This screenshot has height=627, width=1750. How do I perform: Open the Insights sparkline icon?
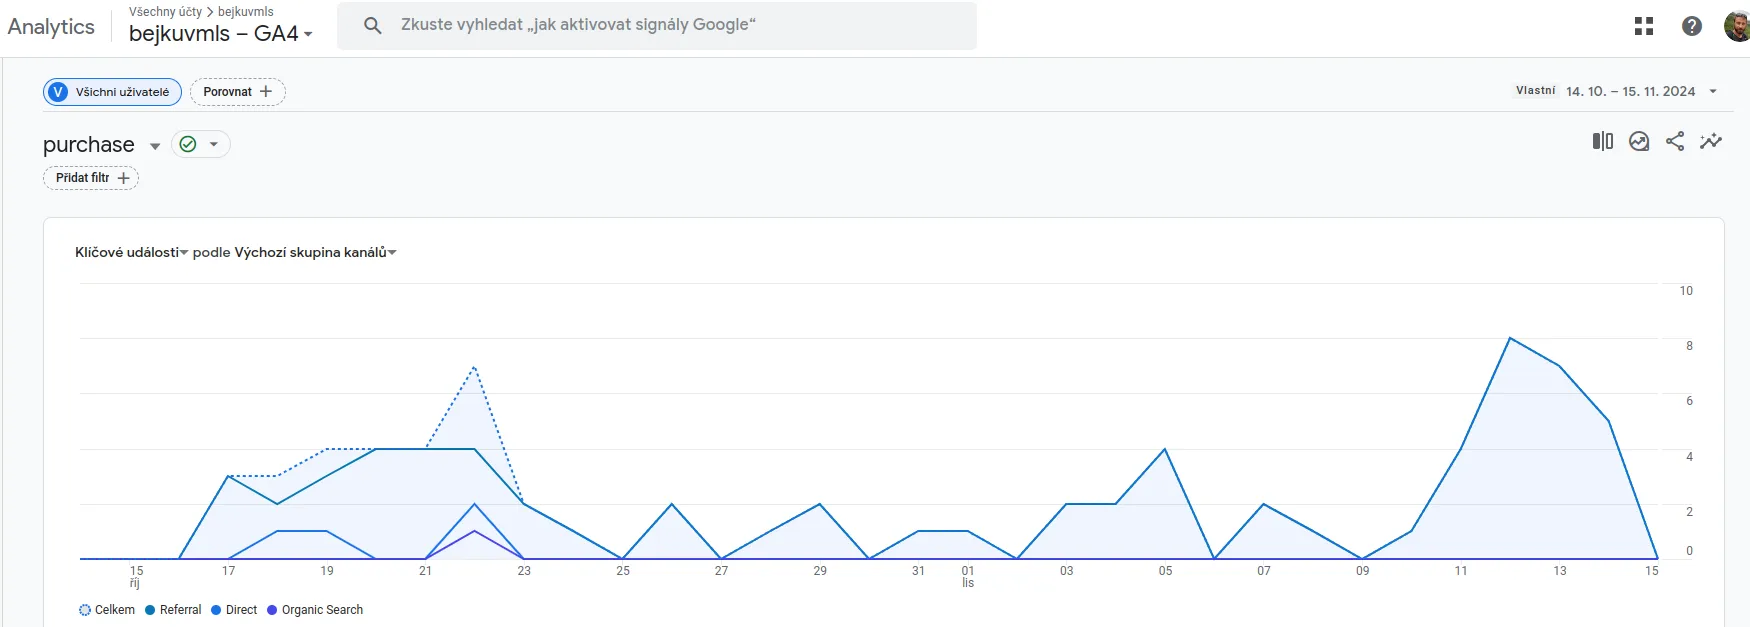point(1711,142)
